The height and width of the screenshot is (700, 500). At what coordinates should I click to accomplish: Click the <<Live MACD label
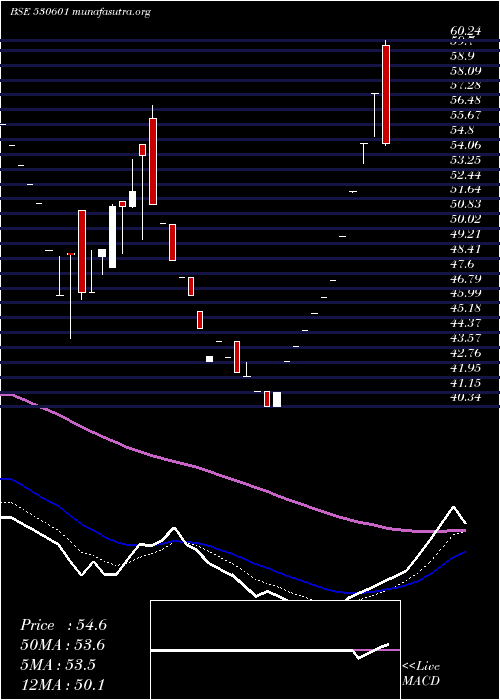click(421, 673)
